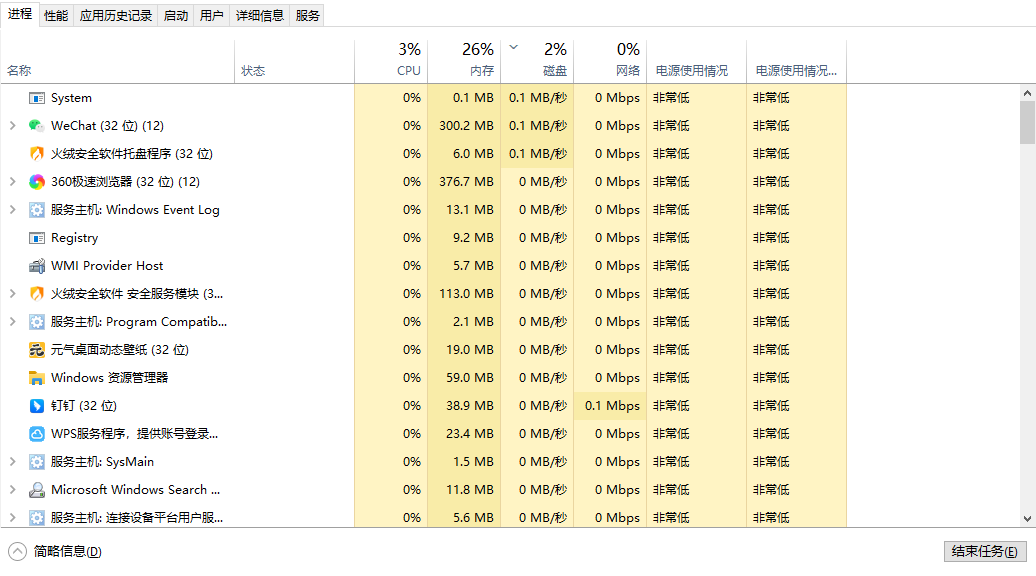Screen dimensions: 1036x576
Task: Expand the 服务主机: SysMain entry
Action: [12, 462]
